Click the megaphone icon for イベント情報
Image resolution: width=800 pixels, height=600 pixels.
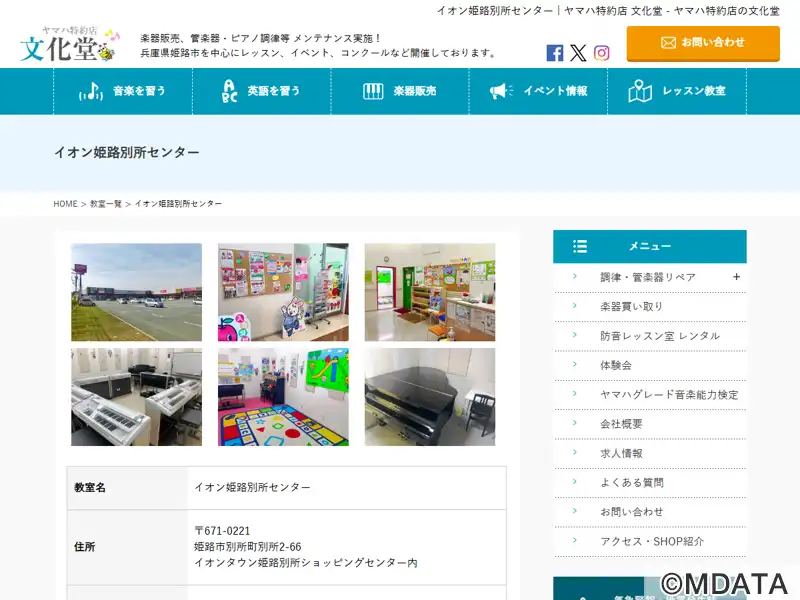point(501,91)
